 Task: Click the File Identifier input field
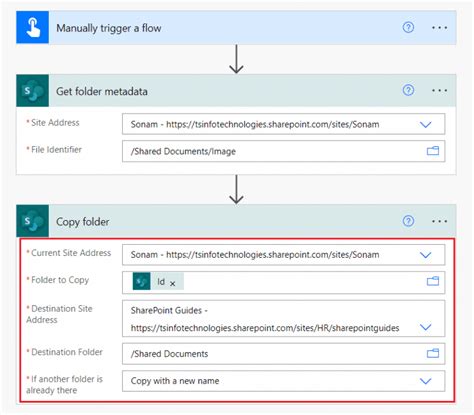coord(283,151)
